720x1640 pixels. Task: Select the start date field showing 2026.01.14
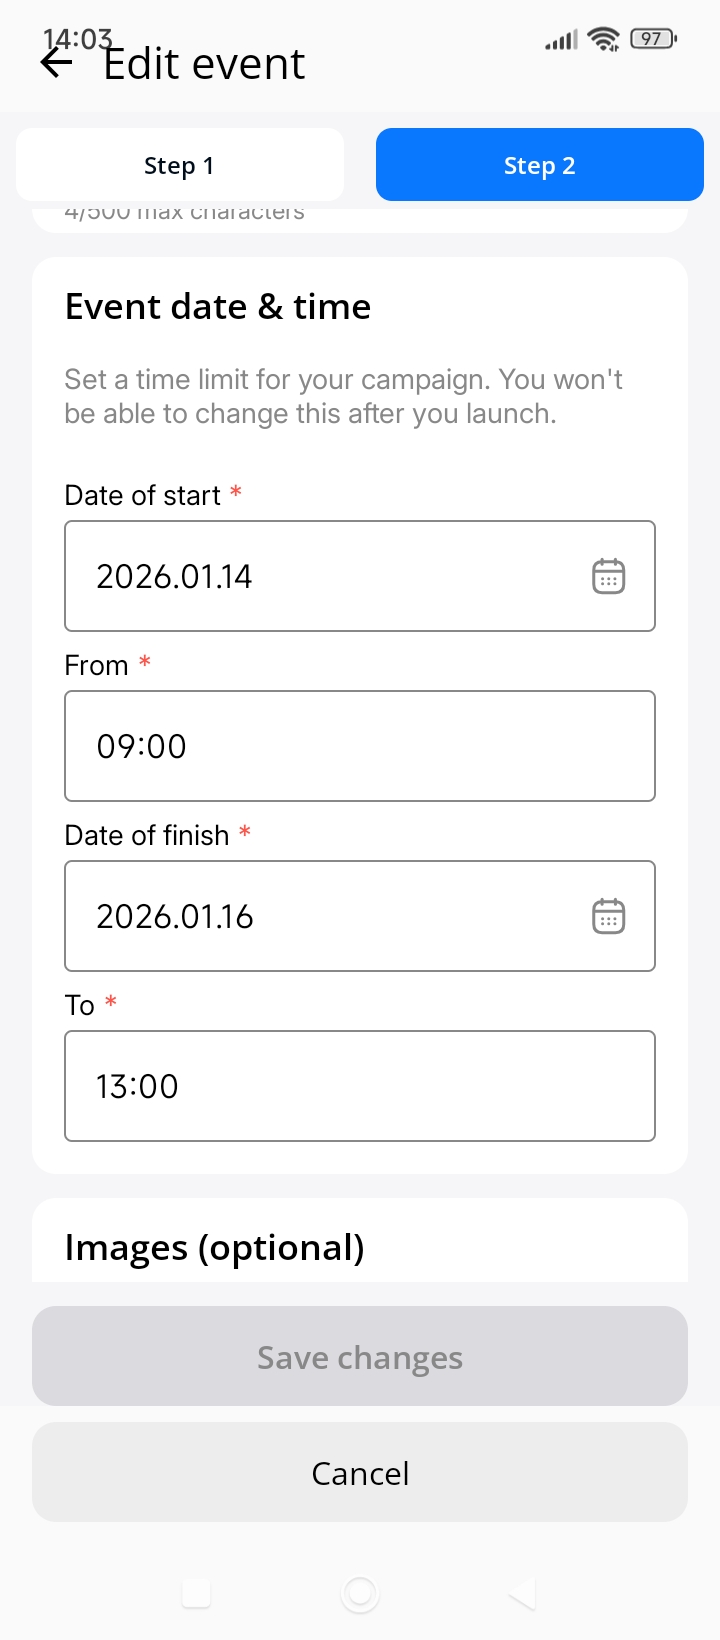point(320,576)
